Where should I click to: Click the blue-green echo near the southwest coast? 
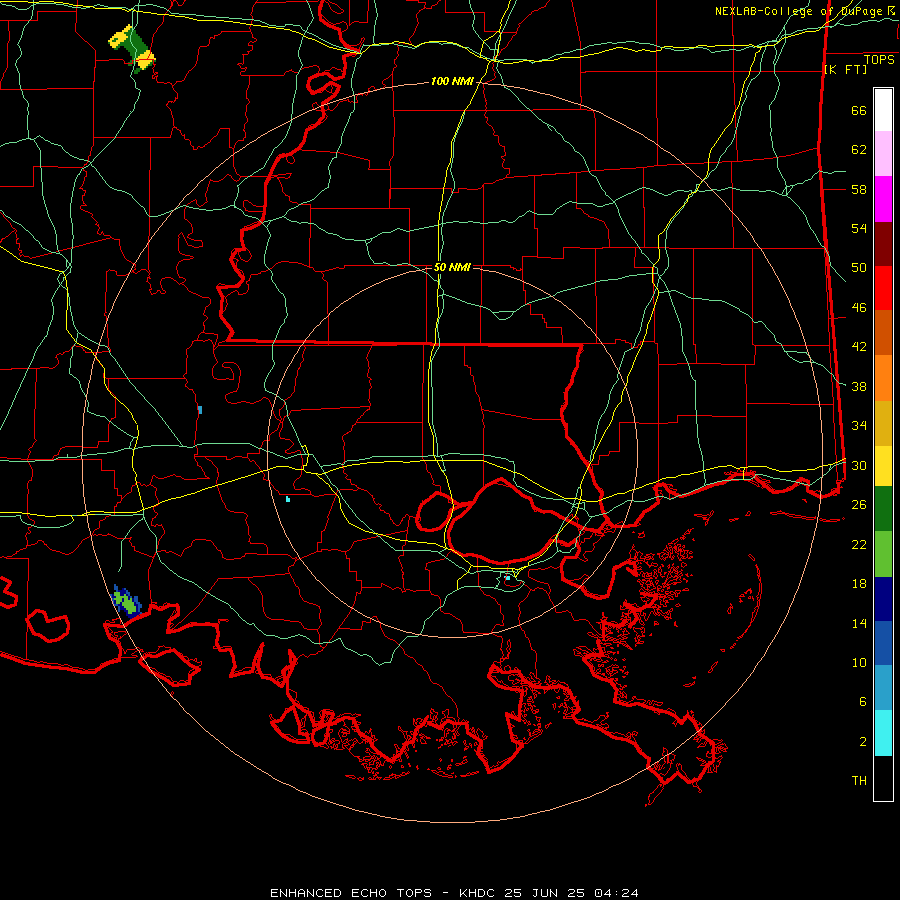click(x=127, y=600)
